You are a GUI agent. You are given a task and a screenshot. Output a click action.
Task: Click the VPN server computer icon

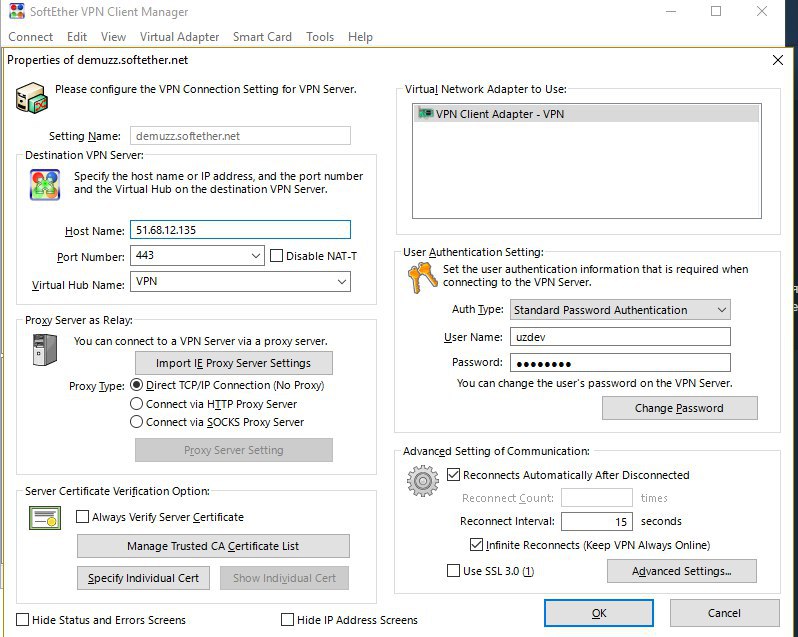32,98
